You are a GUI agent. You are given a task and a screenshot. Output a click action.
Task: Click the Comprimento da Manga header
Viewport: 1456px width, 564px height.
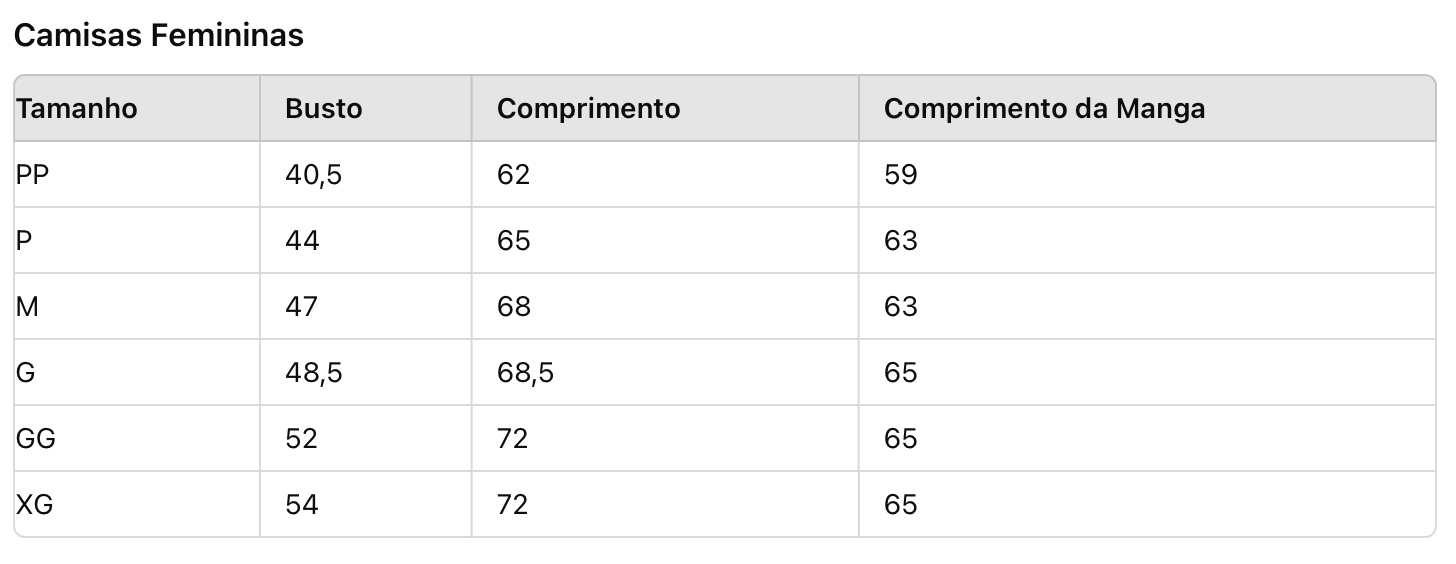[x=1044, y=108]
